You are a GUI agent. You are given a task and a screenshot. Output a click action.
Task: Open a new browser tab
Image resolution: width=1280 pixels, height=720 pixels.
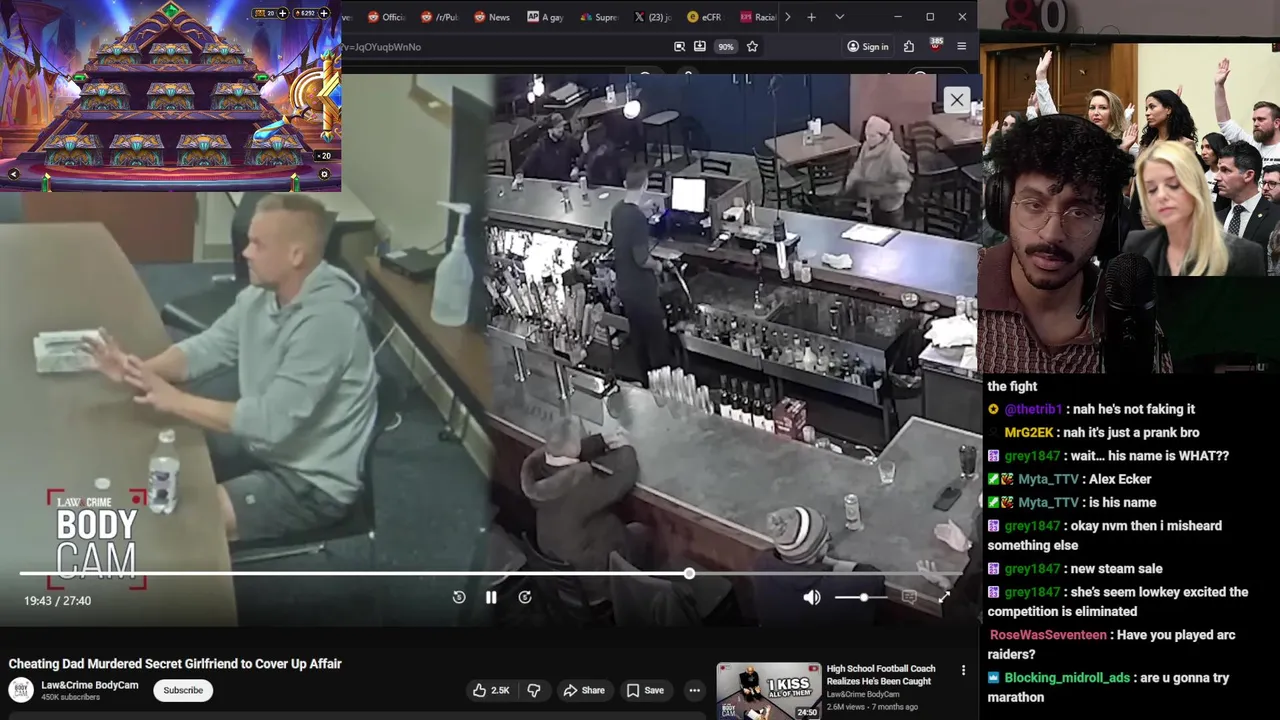(x=811, y=17)
